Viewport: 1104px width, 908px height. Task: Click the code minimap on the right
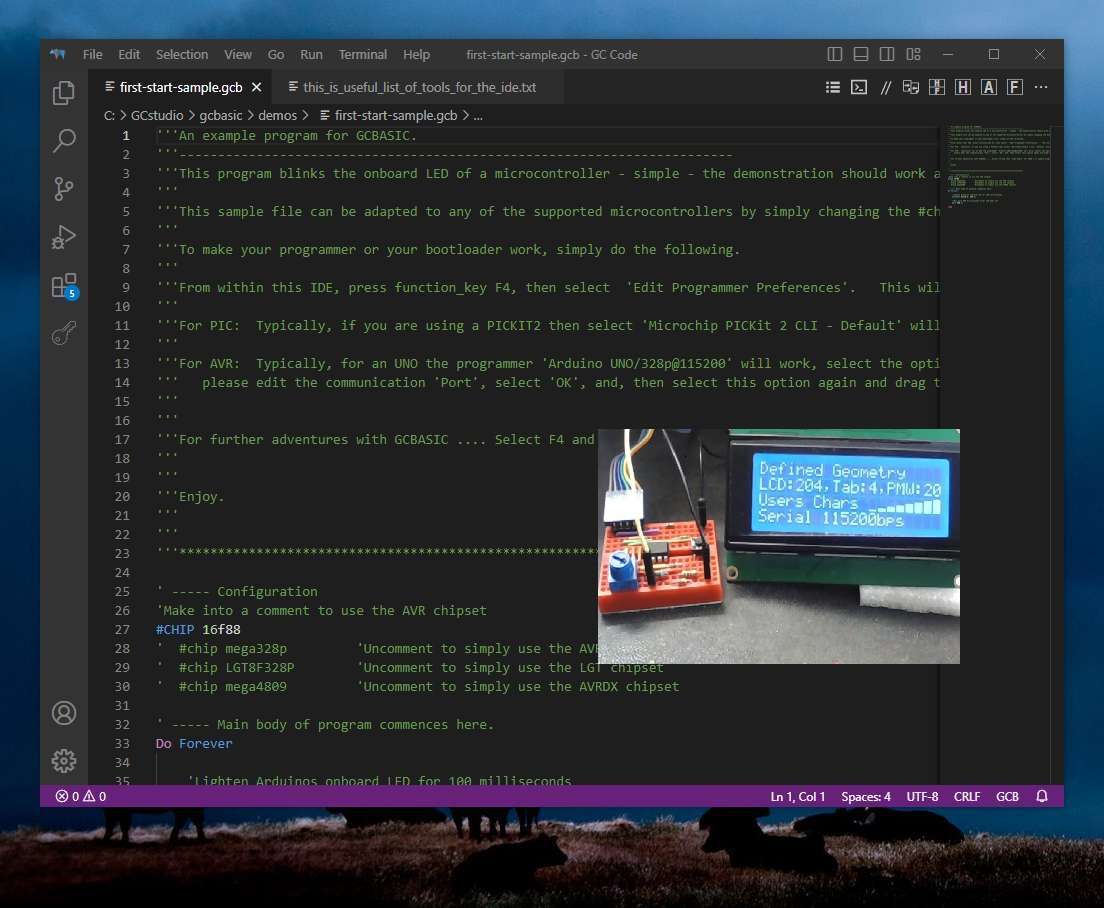(x=999, y=166)
